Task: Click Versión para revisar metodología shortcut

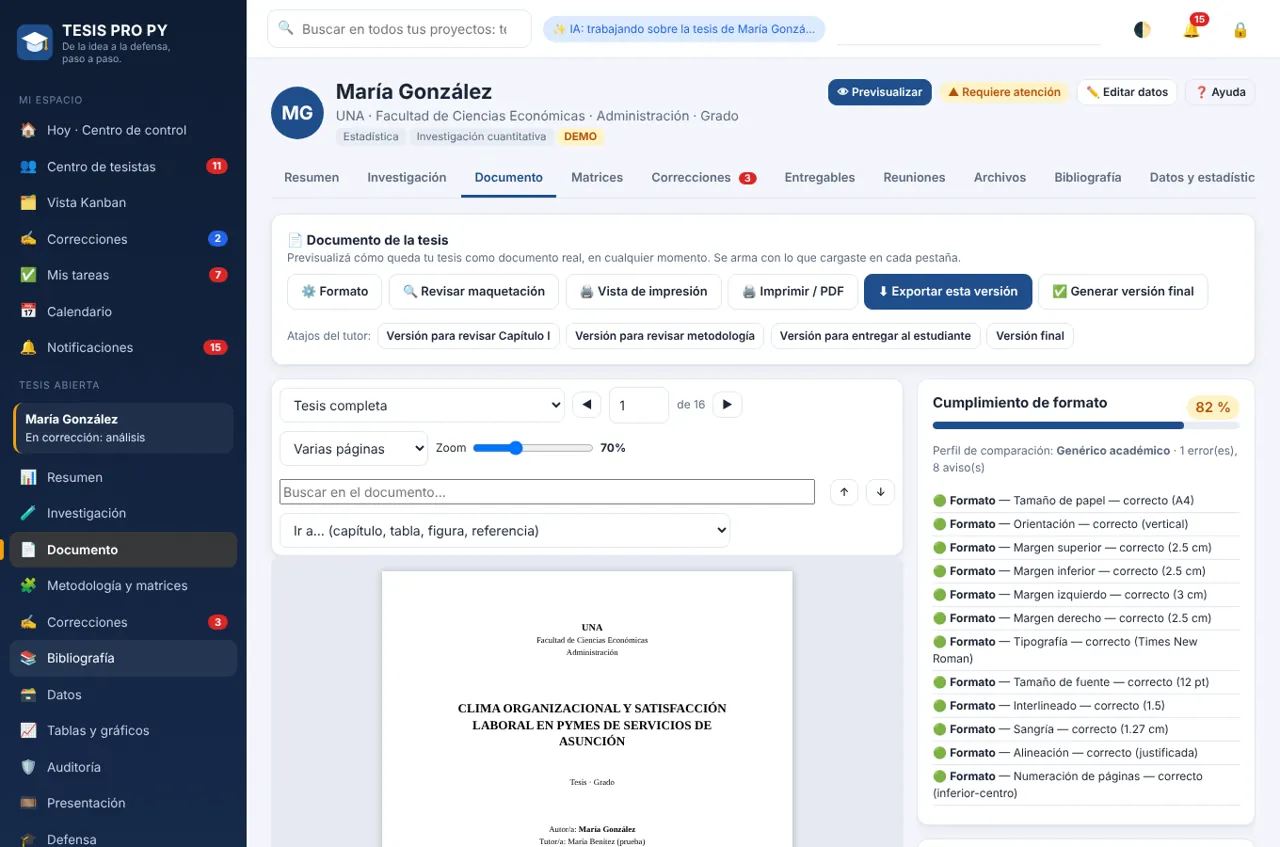Action: (x=665, y=336)
